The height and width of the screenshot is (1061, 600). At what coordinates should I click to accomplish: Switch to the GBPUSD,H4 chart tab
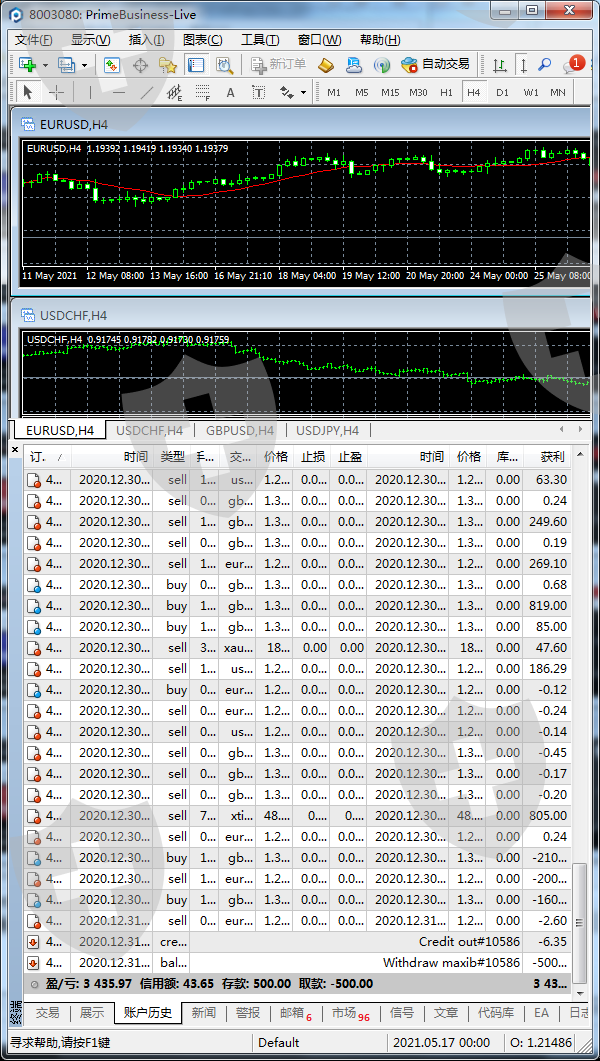239,431
